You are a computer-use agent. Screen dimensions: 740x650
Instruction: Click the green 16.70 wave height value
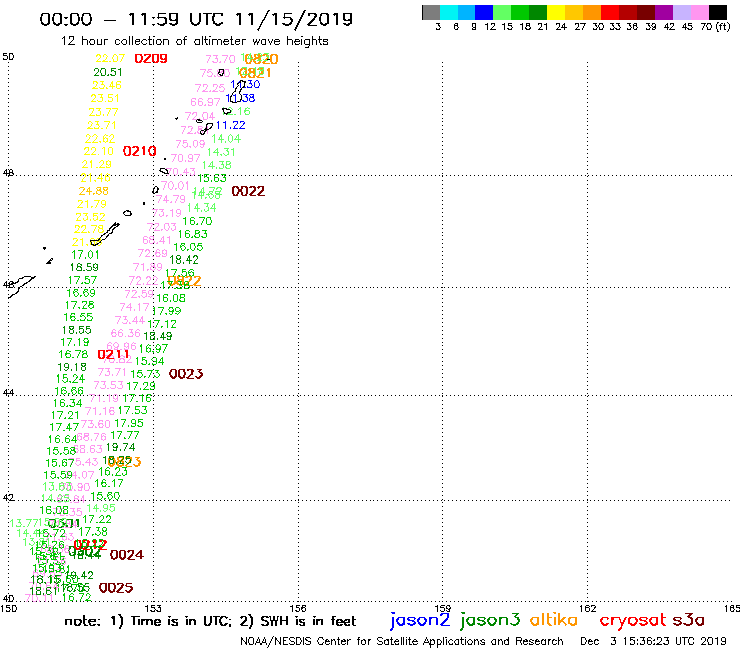pos(197,221)
